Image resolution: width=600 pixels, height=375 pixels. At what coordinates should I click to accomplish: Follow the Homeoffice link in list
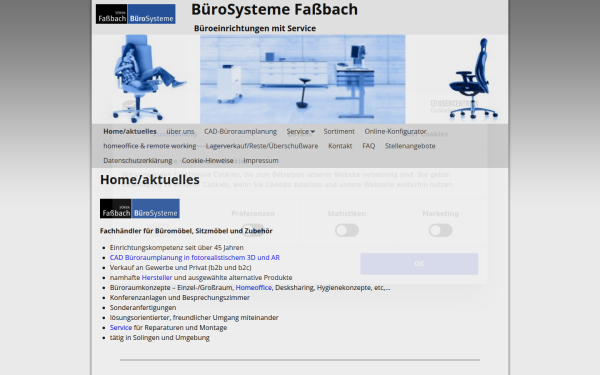click(253, 287)
